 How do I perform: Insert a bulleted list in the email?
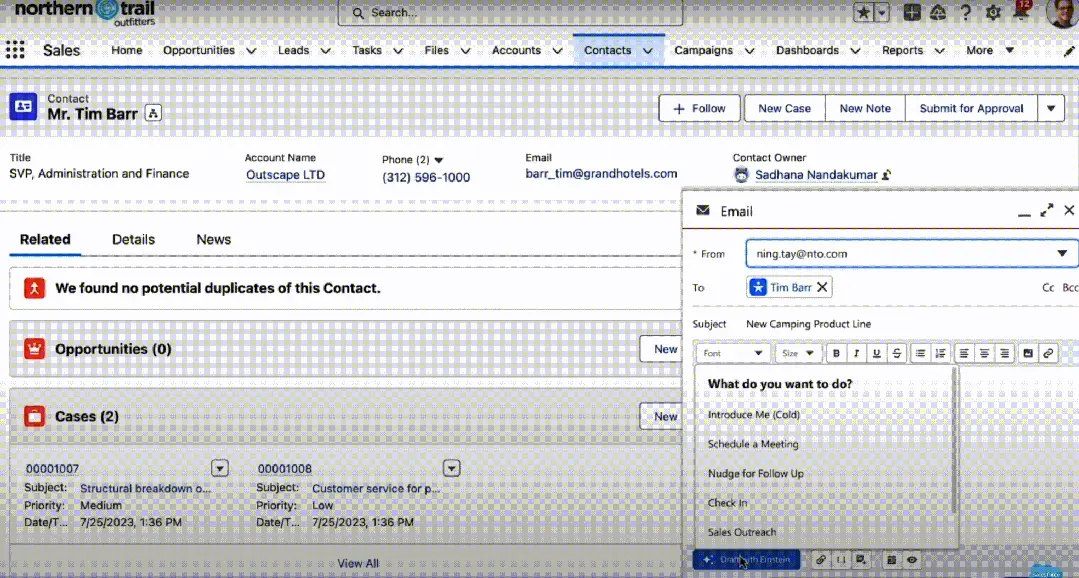(920, 354)
